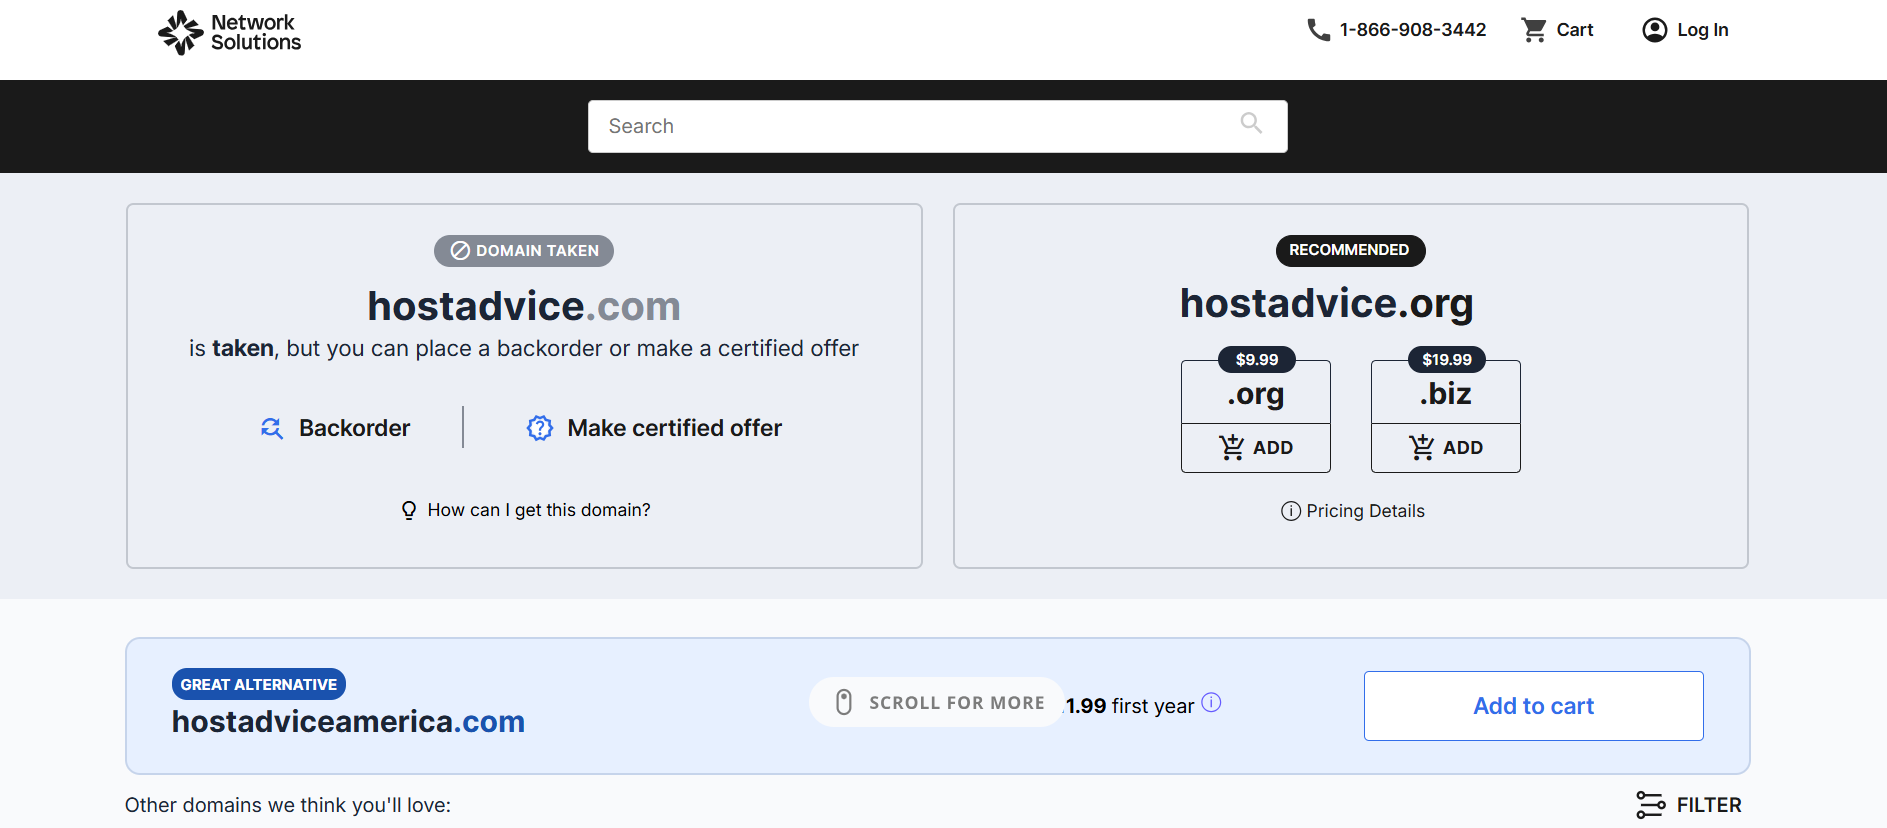The width and height of the screenshot is (1887, 828).
Task: Open the FILTER options
Action: click(1709, 805)
